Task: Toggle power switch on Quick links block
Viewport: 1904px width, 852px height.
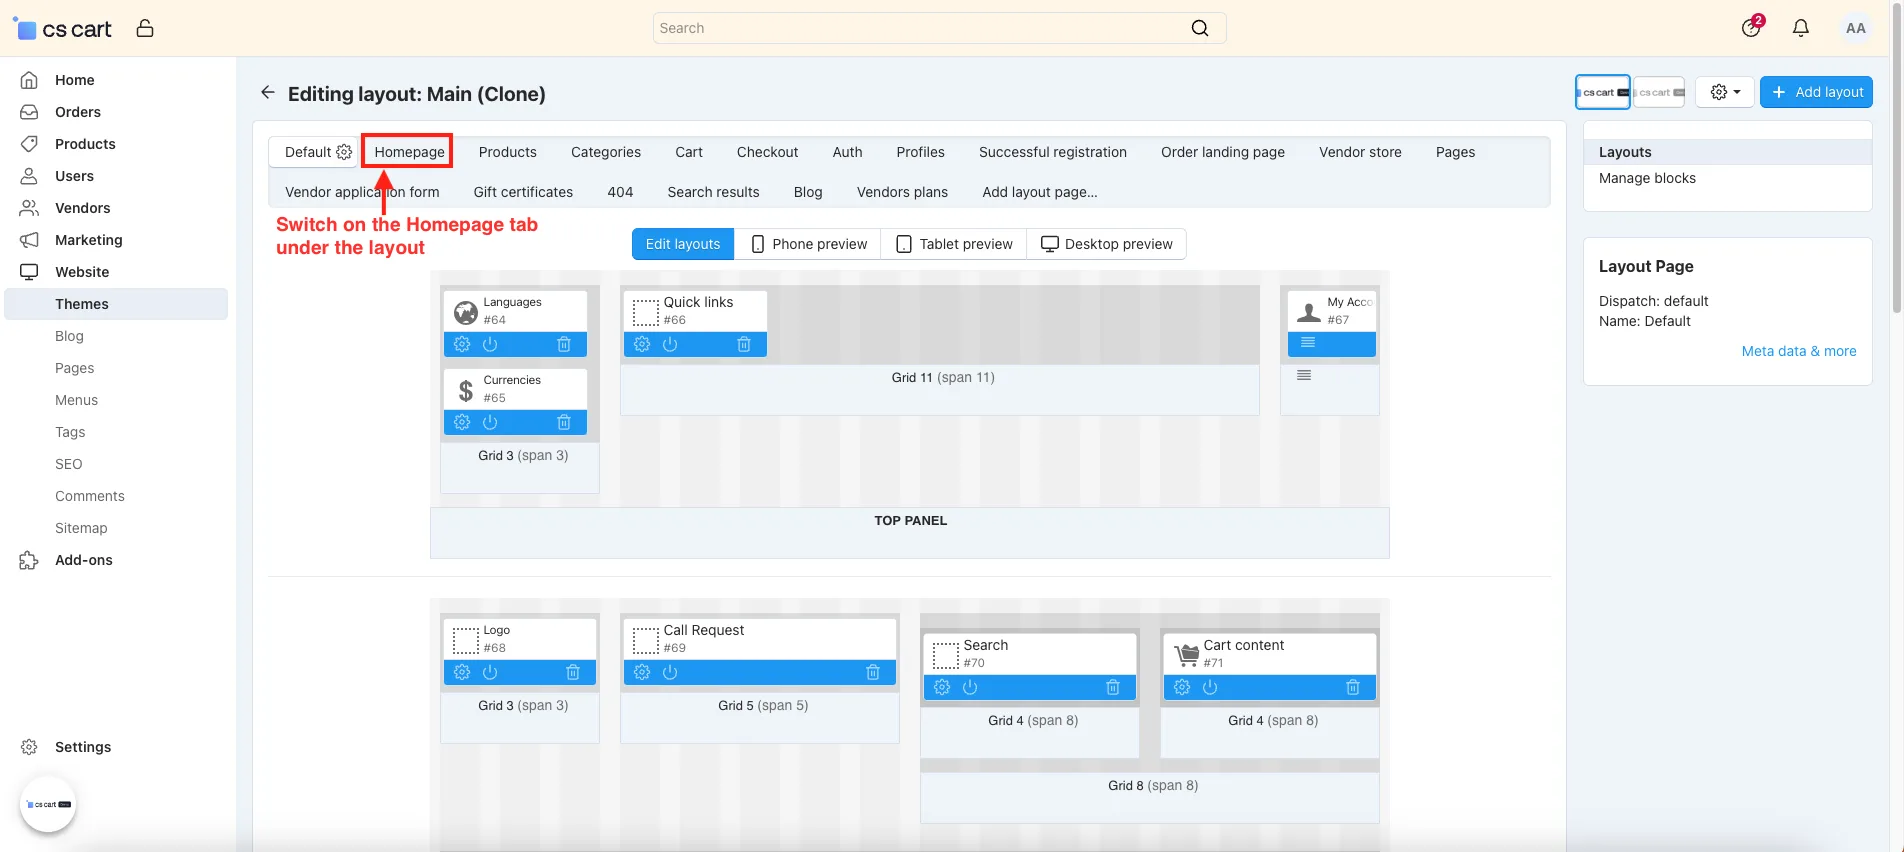Action: [670, 344]
